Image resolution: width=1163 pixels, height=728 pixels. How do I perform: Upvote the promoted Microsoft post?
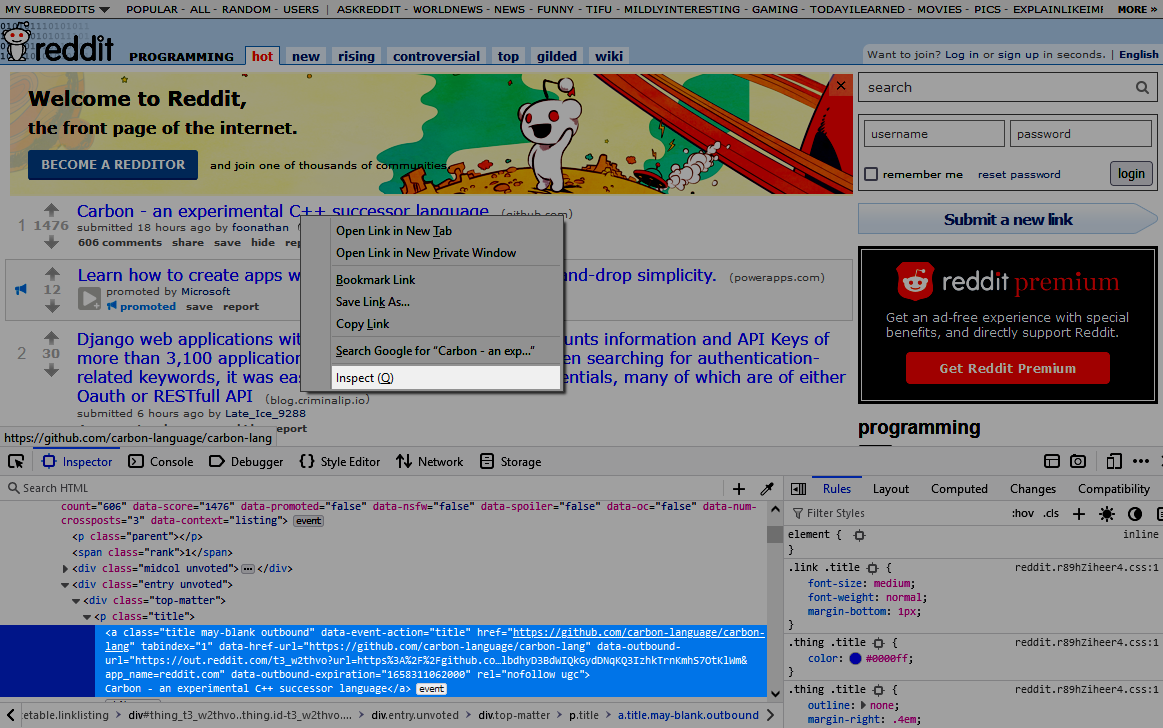[x=52, y=274]
